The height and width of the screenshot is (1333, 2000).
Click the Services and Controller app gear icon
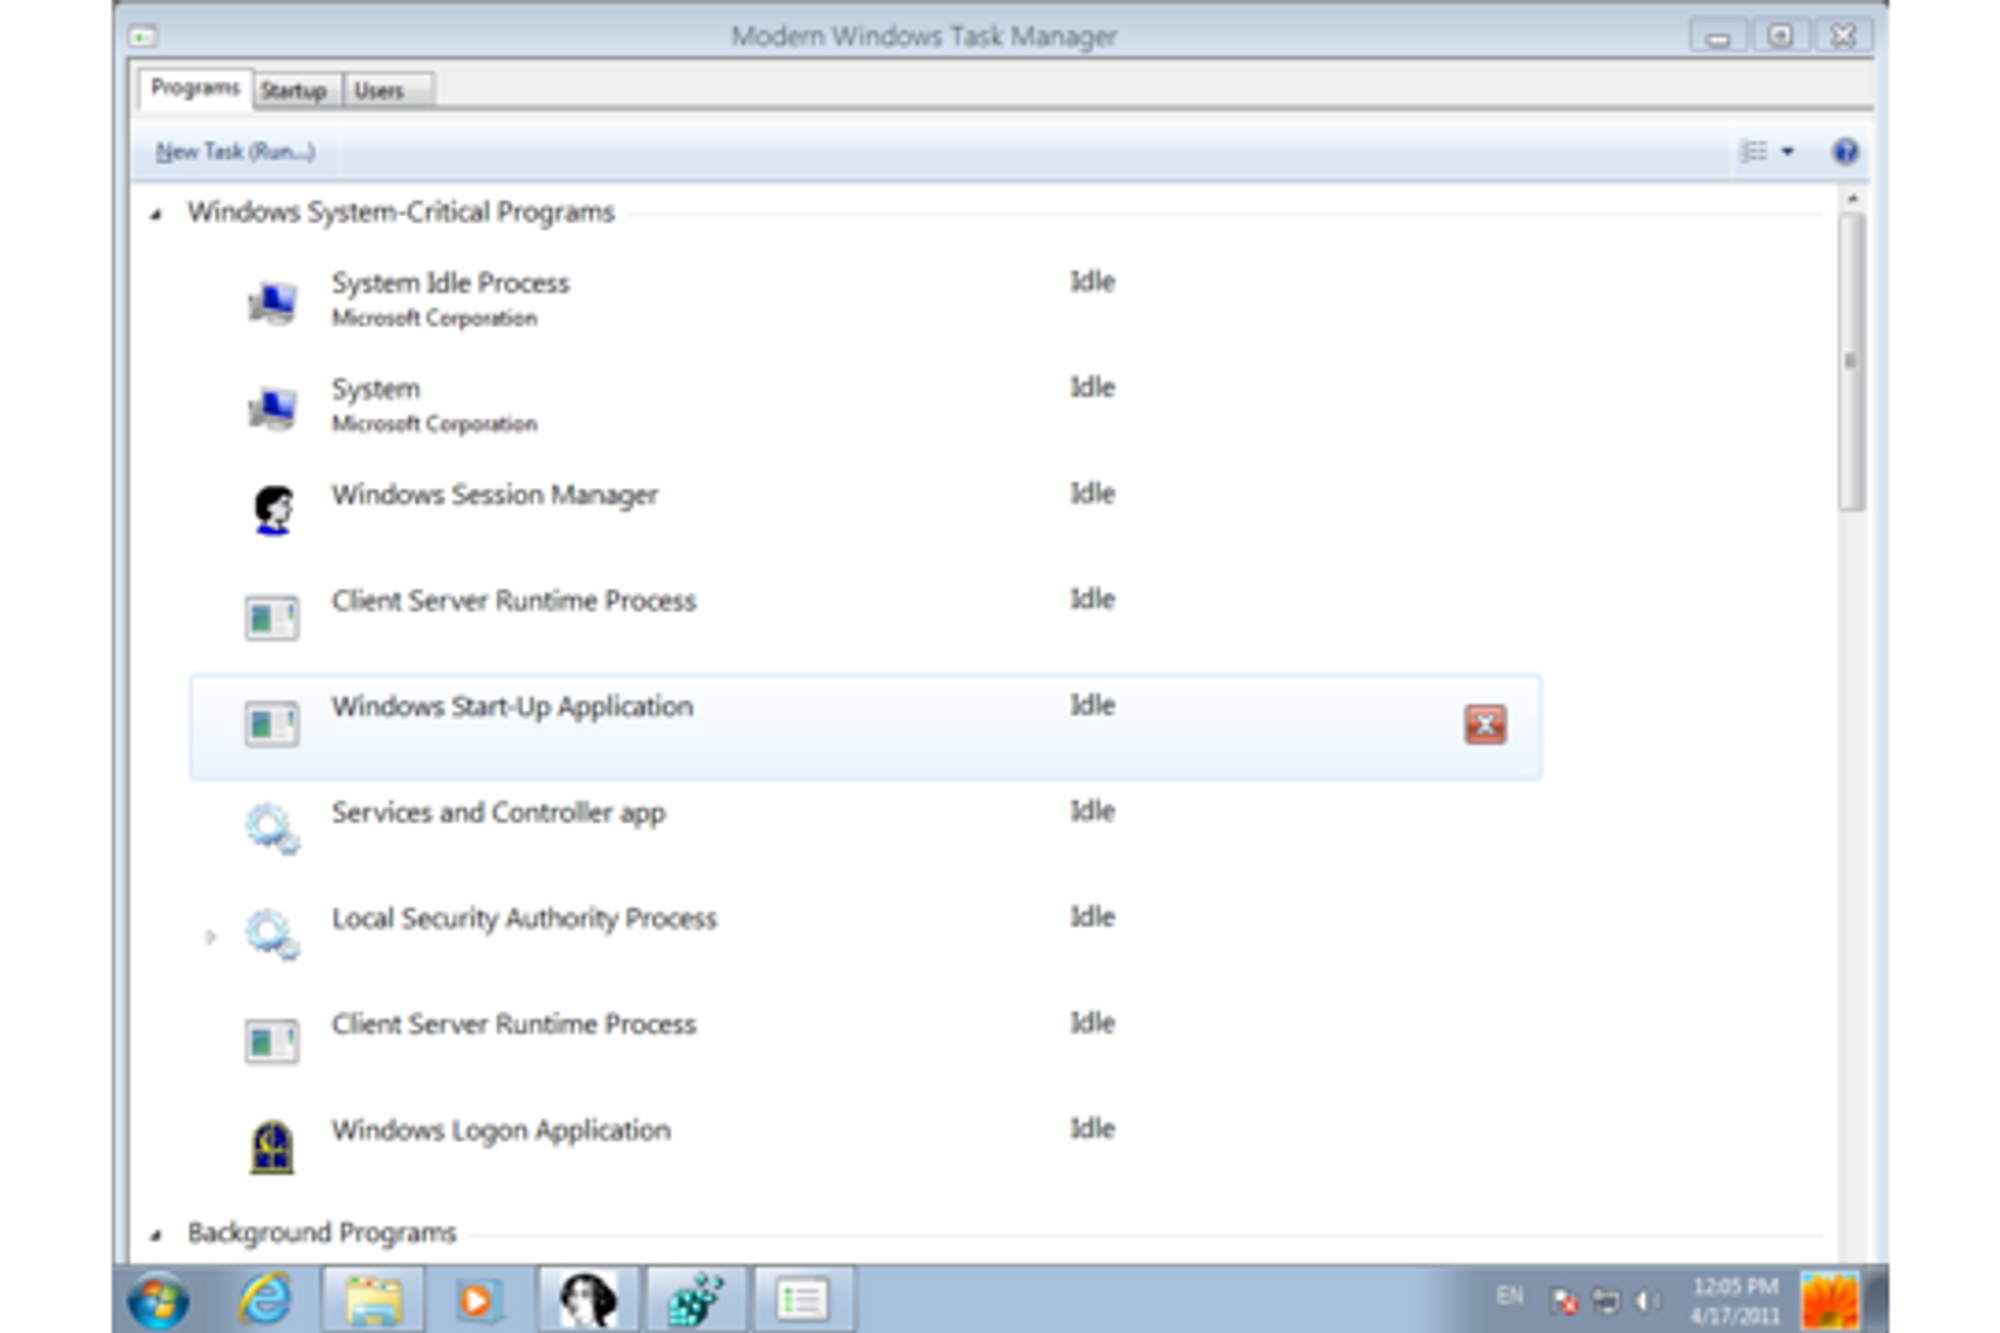[272, 829]
